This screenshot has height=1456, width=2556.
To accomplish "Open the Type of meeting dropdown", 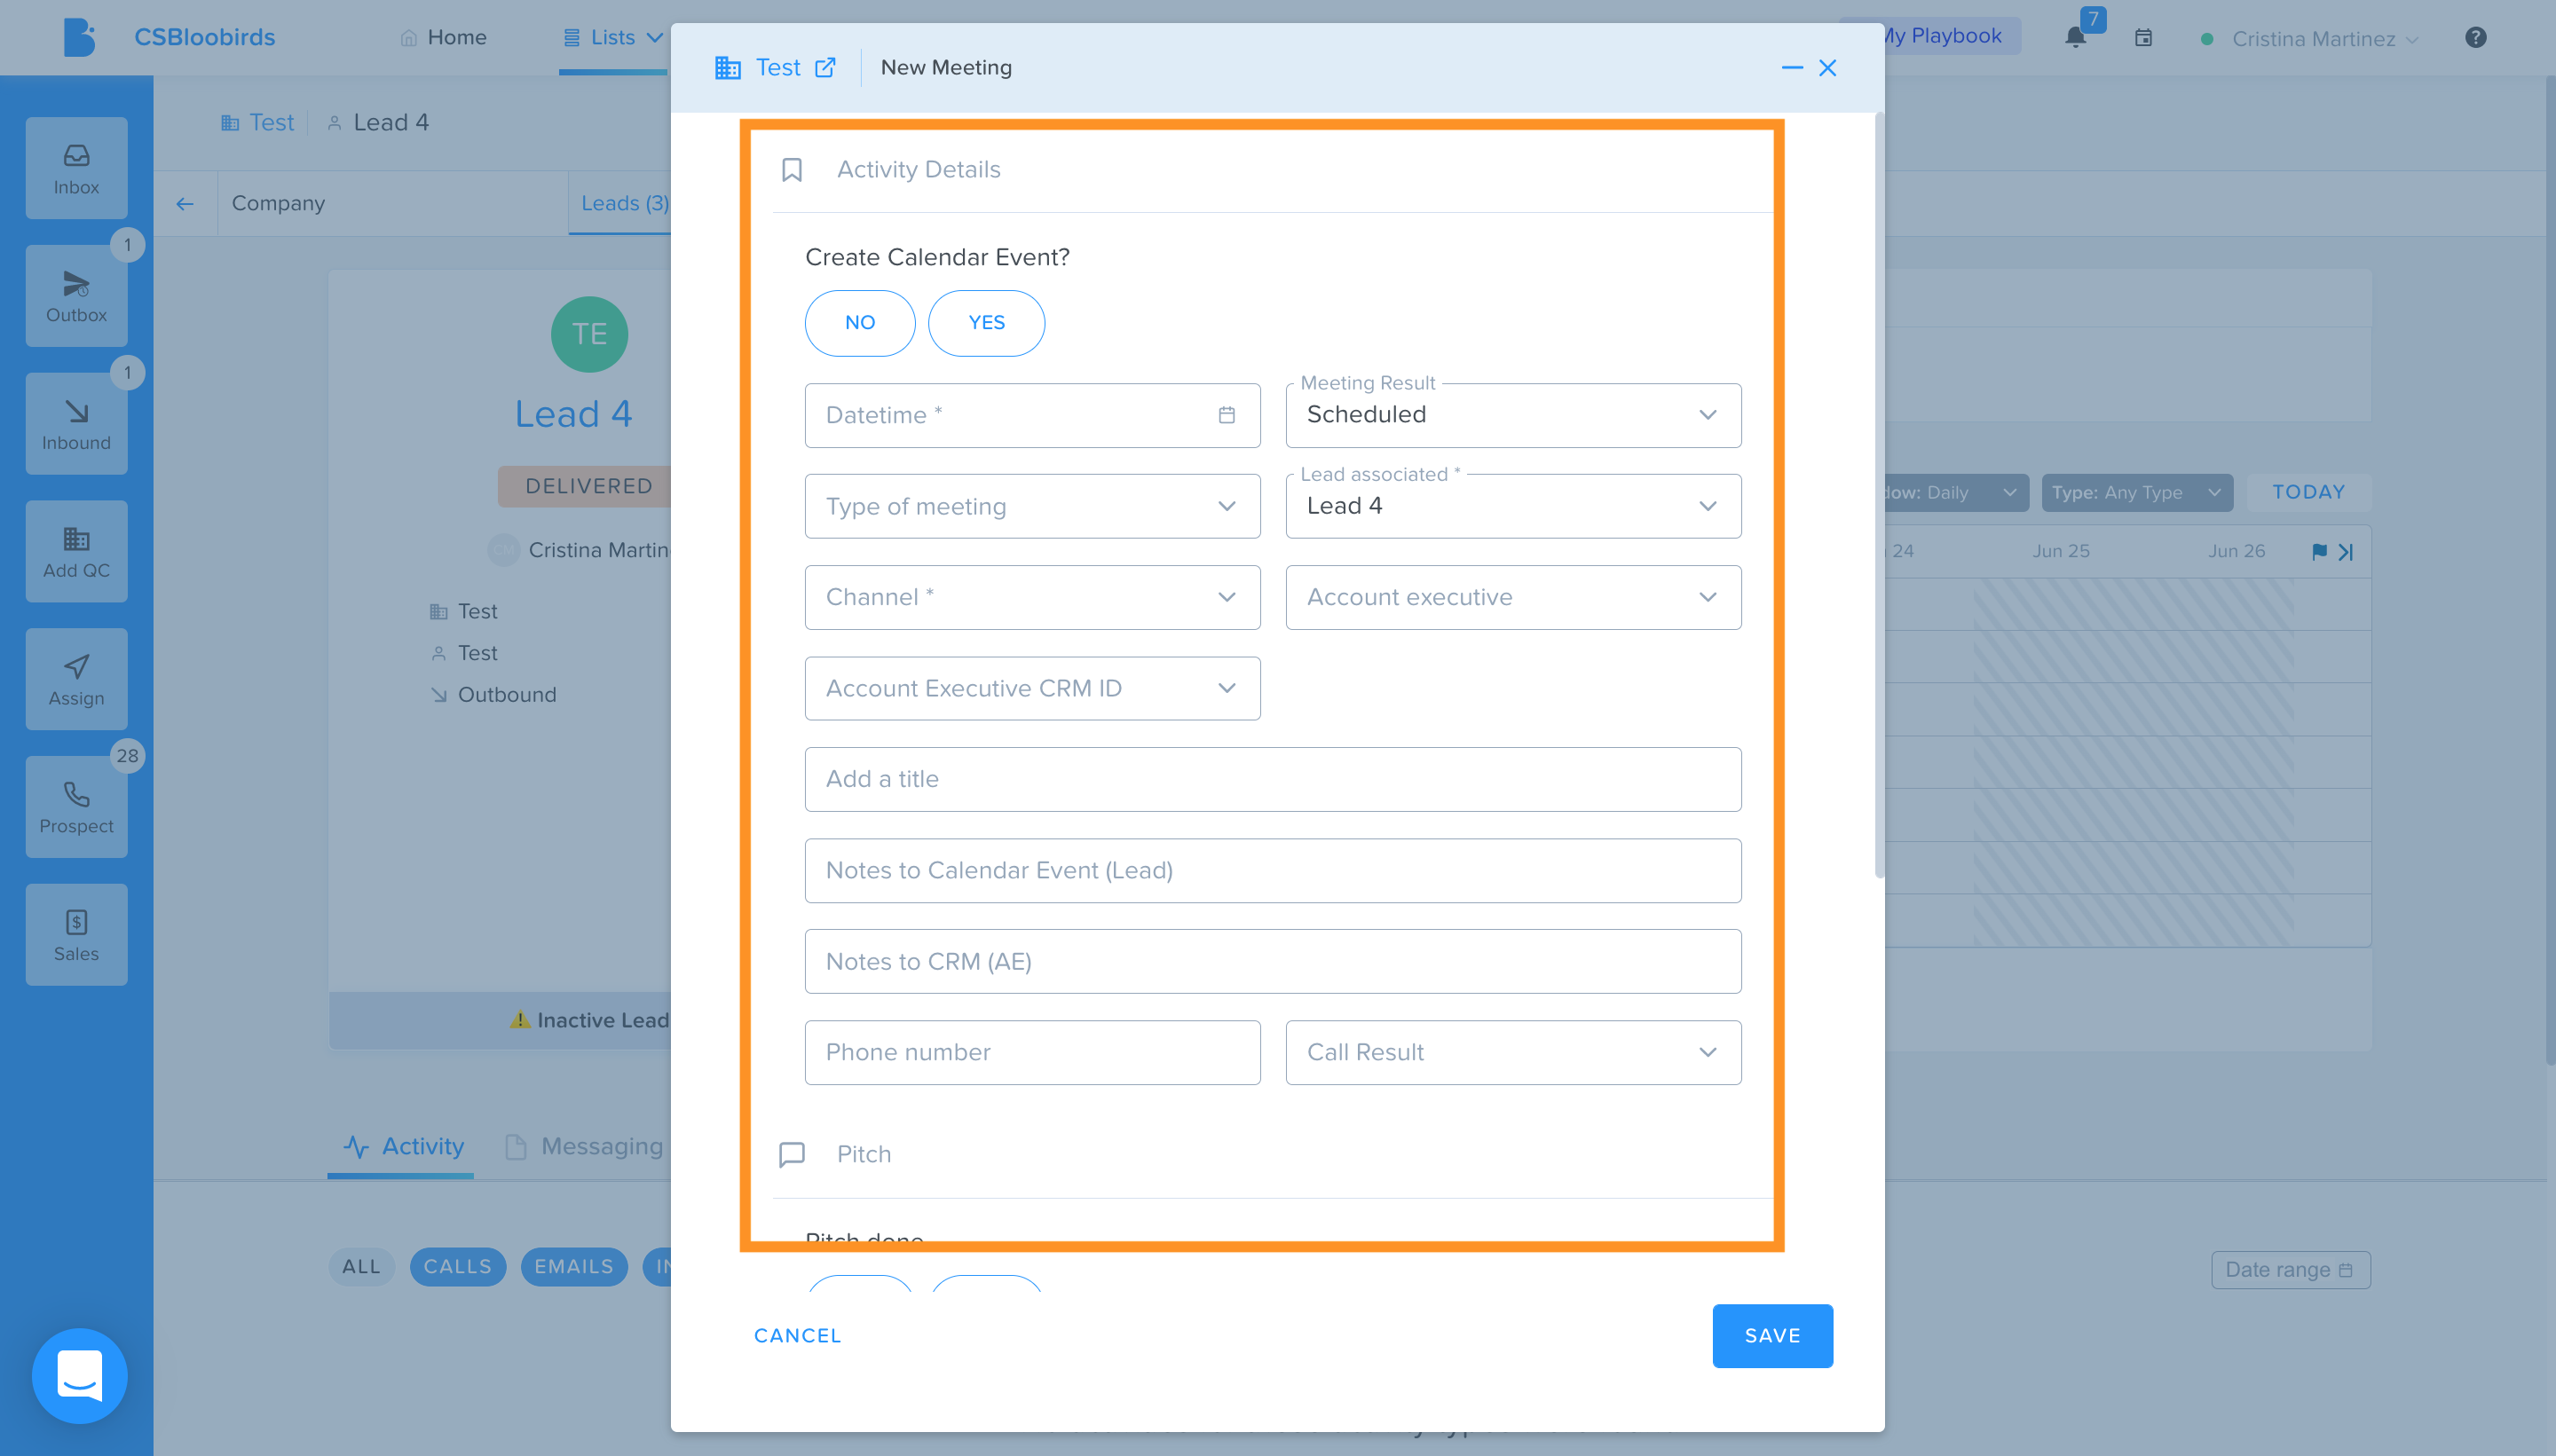I will (1032, 506).
